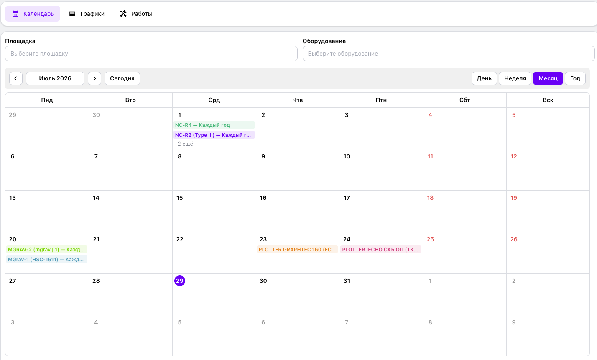The width and height of the screenshot is (597, 360).
Task: Switch to Неделя view
Action: click(515, 78)
